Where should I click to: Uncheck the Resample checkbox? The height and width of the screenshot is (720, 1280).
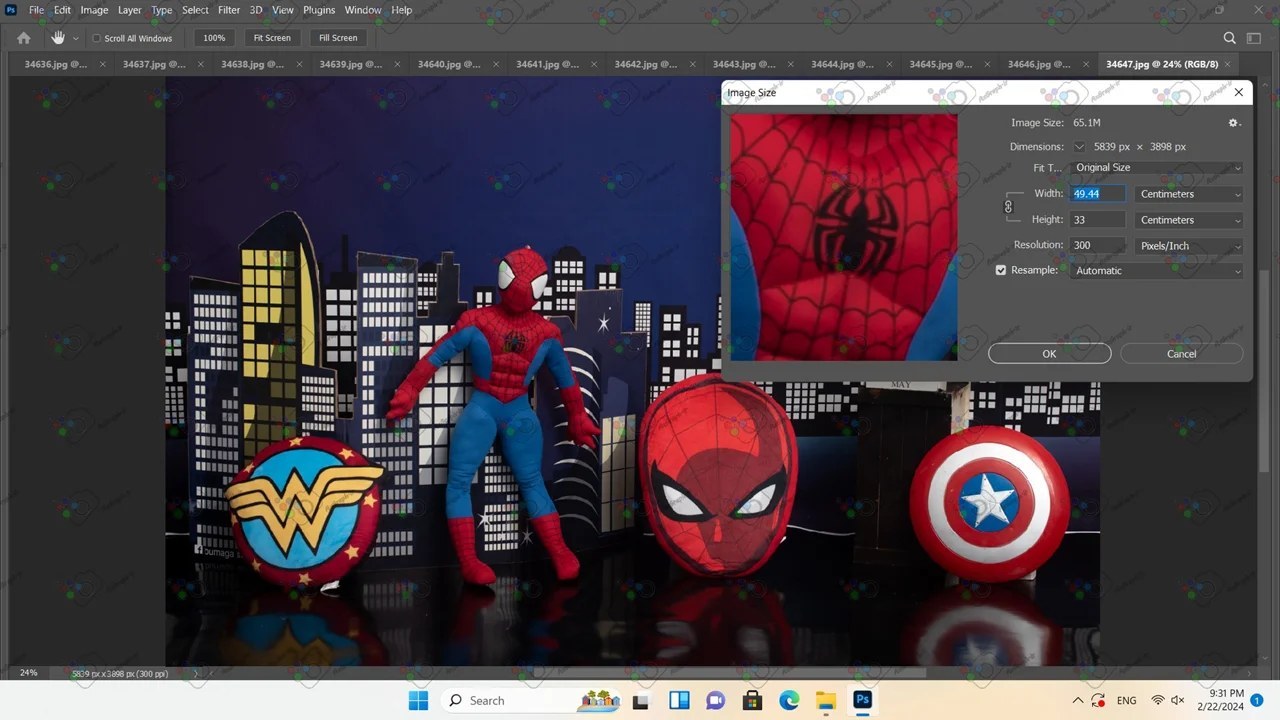coord(1001,270)
